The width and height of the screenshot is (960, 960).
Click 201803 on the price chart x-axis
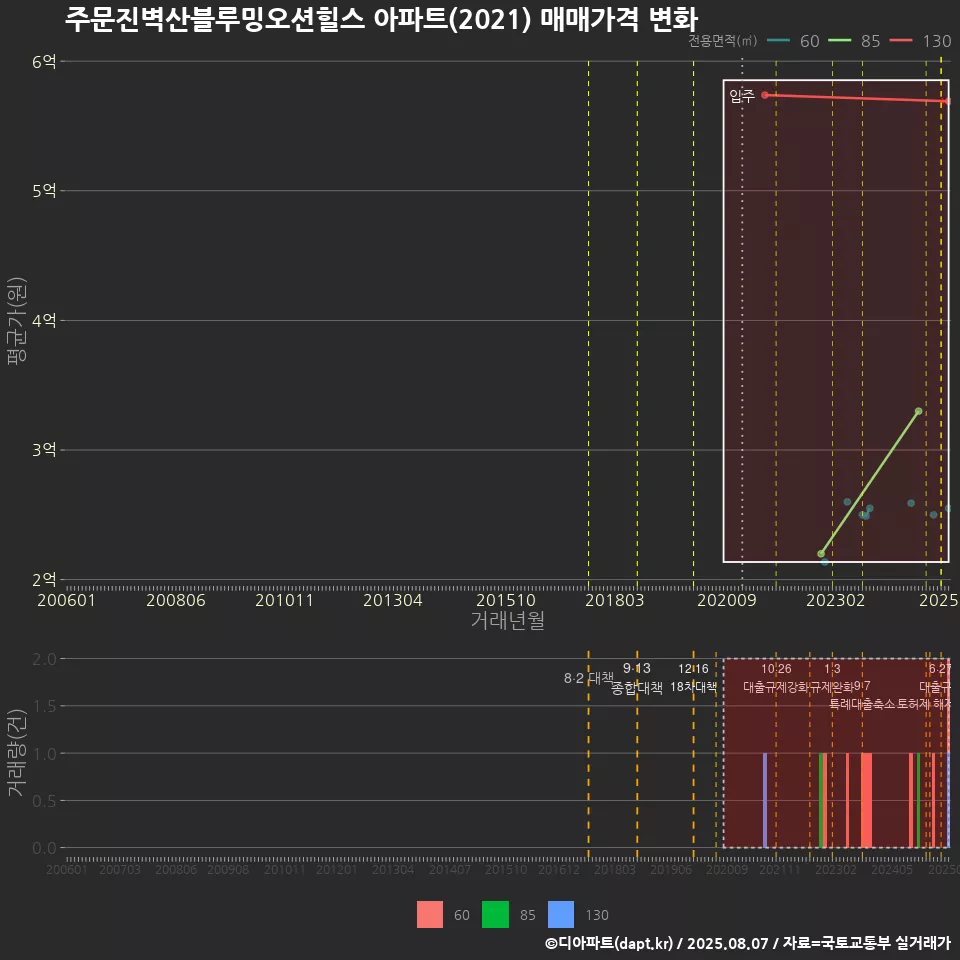click(615, 600)
